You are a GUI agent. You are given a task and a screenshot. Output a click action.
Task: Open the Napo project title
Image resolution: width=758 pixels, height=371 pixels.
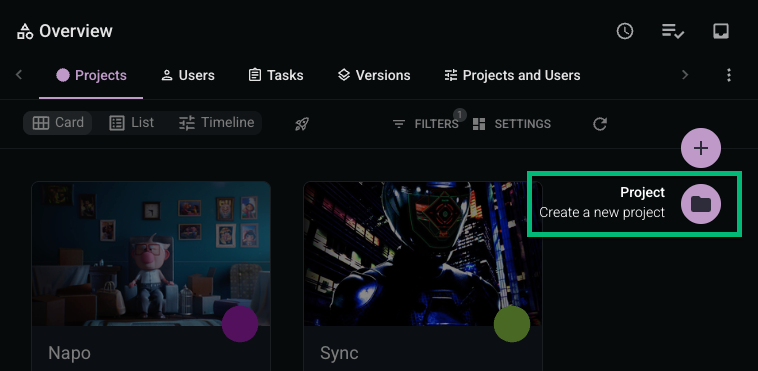(x=69, y=353)
